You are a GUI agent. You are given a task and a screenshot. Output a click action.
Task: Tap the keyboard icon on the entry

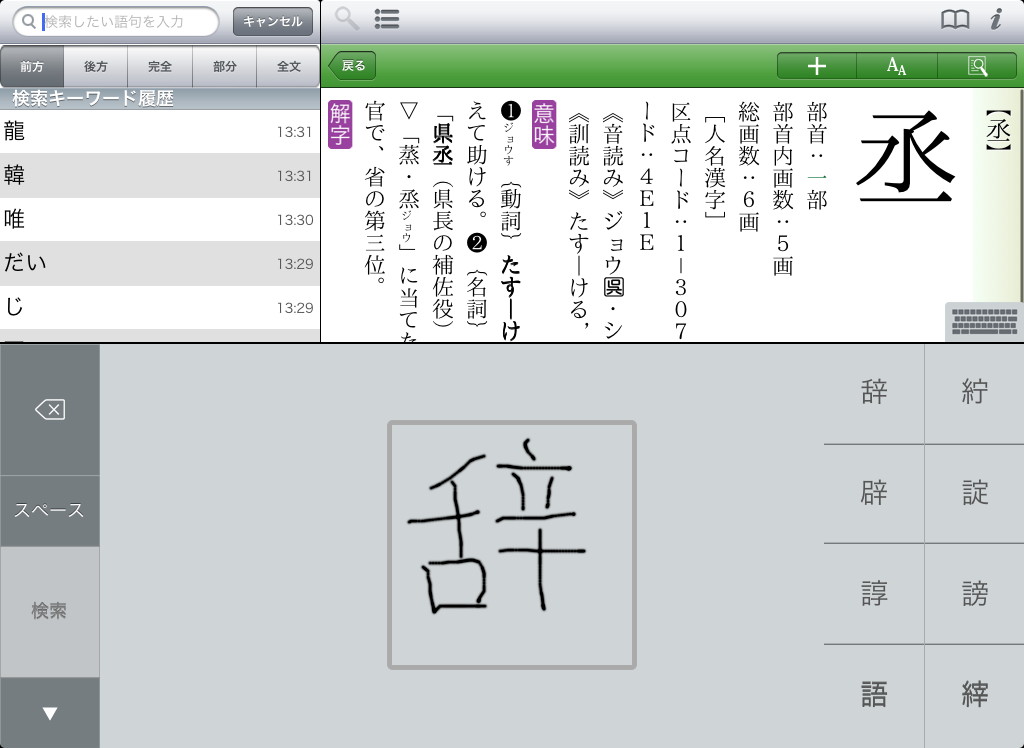984,322
